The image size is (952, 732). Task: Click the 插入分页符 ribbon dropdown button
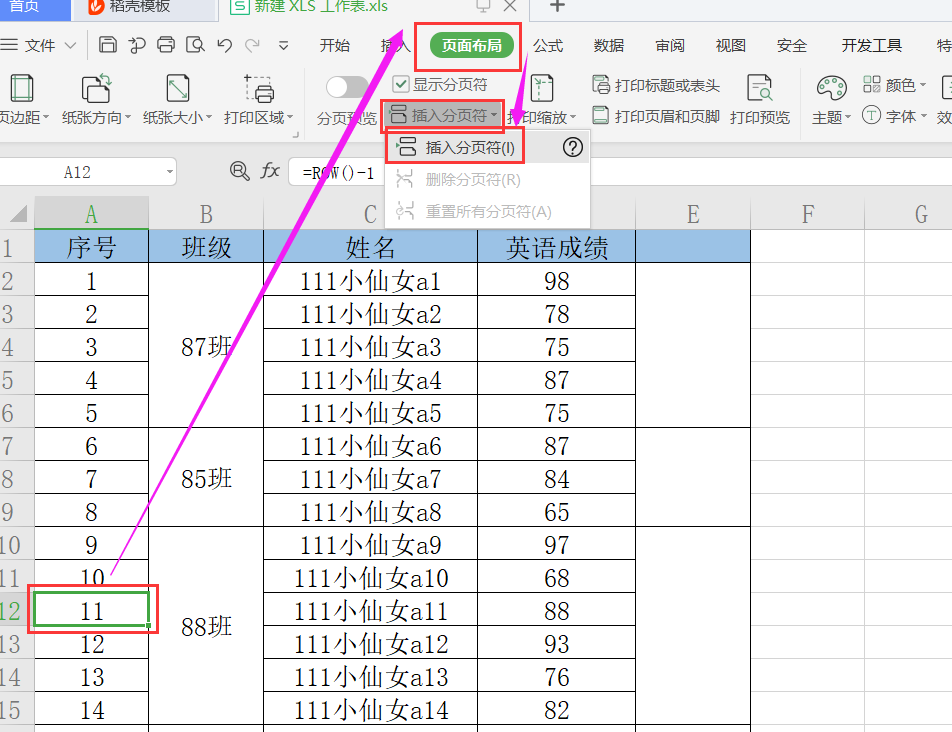point(443,115)
